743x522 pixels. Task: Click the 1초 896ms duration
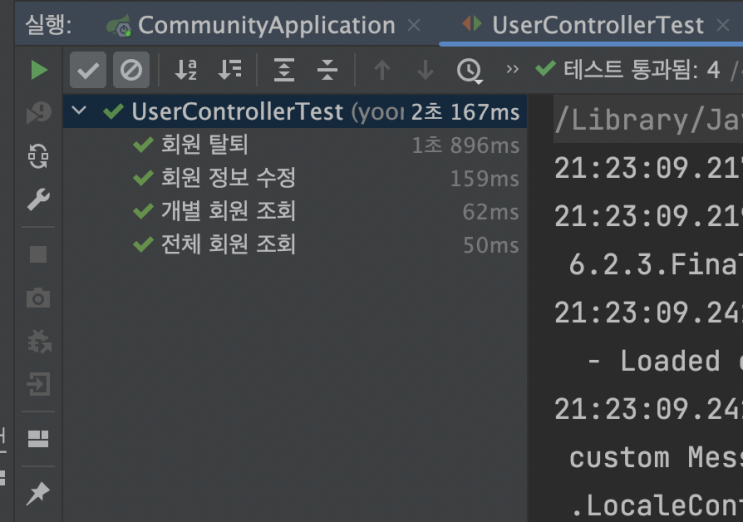[466, 145]
